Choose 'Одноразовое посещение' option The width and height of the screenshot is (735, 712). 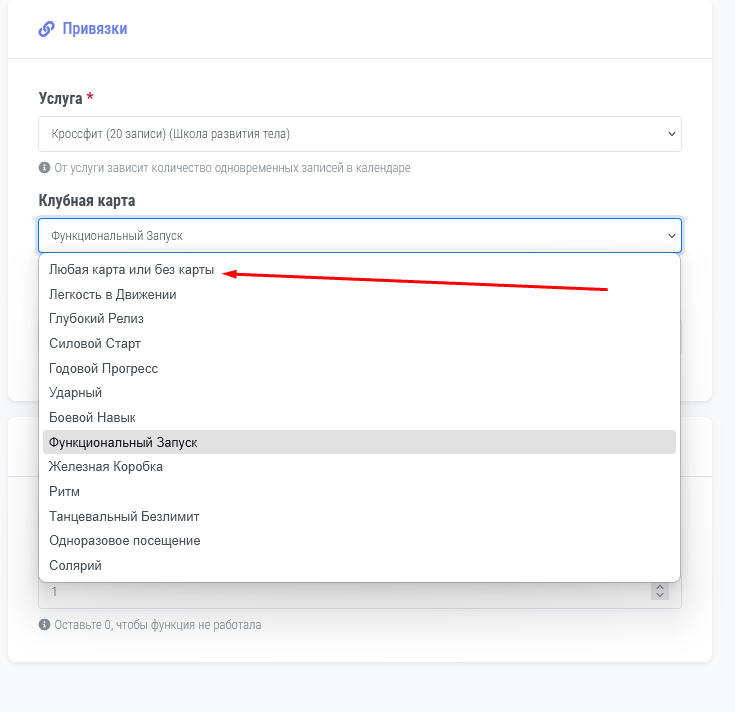[124, 540]
